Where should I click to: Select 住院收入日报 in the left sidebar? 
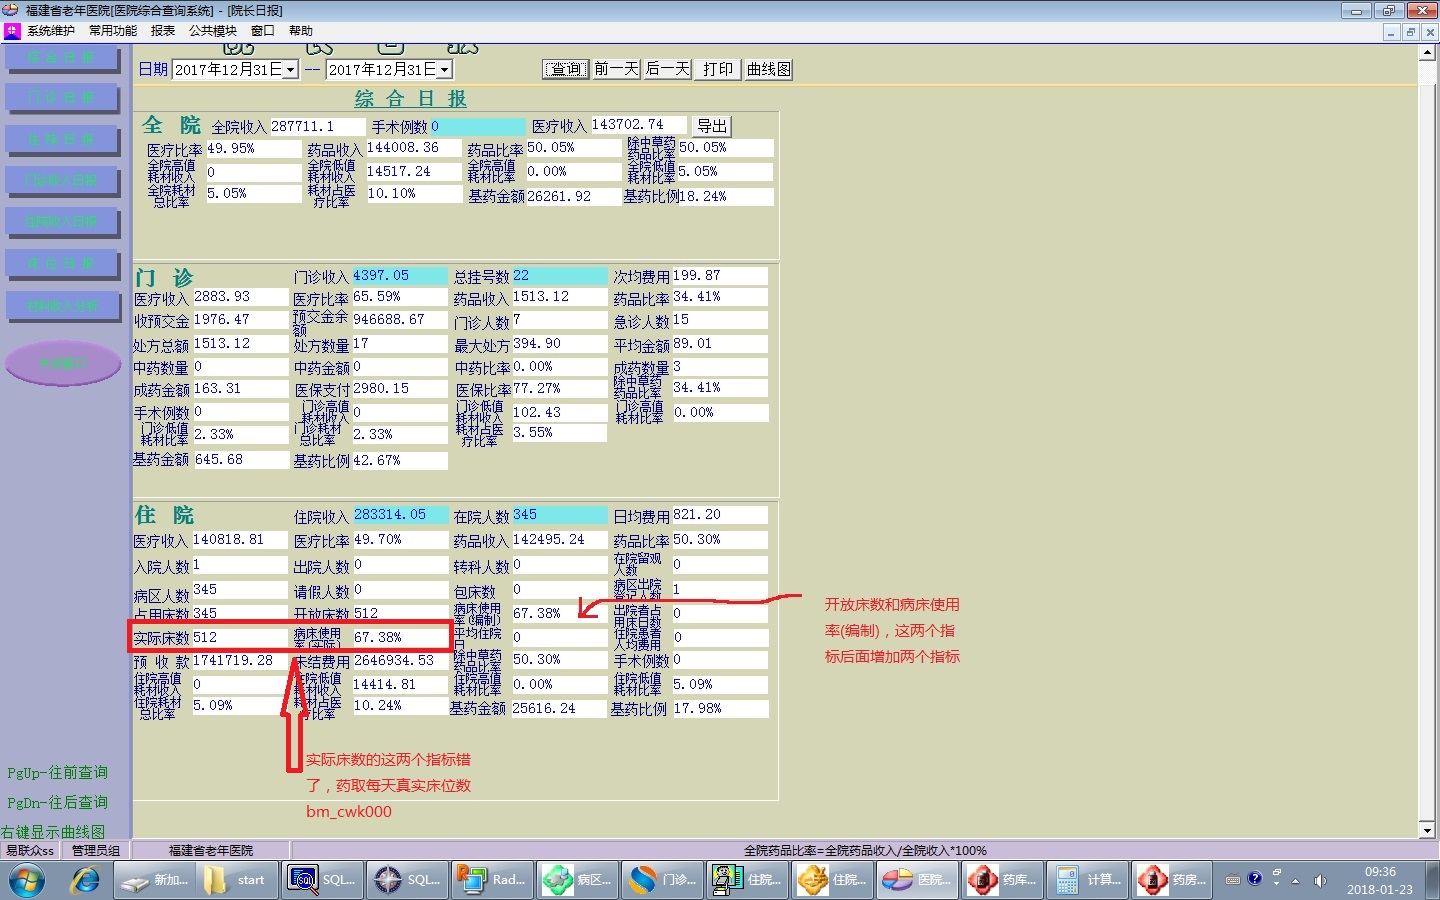(62, 221)
